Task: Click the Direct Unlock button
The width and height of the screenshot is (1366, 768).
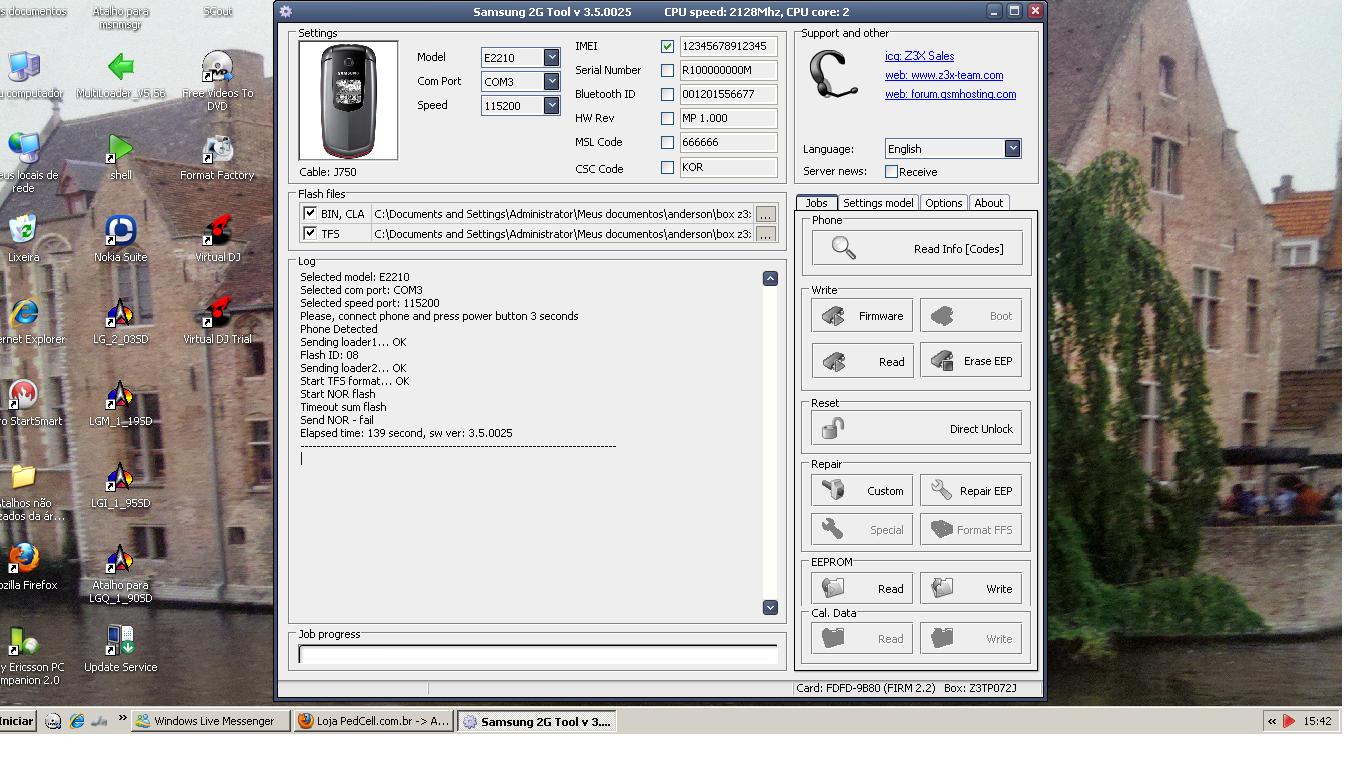Action: (917, 429)
